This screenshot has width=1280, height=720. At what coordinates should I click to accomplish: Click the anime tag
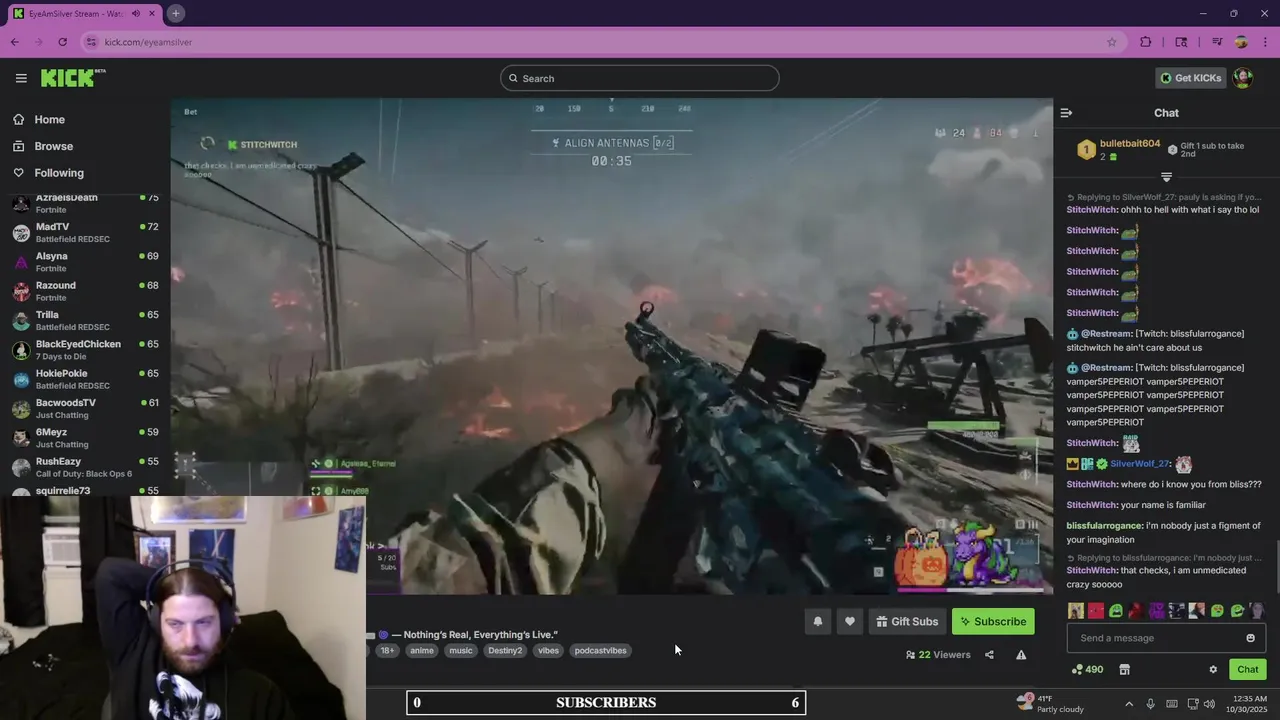(422, 651)
